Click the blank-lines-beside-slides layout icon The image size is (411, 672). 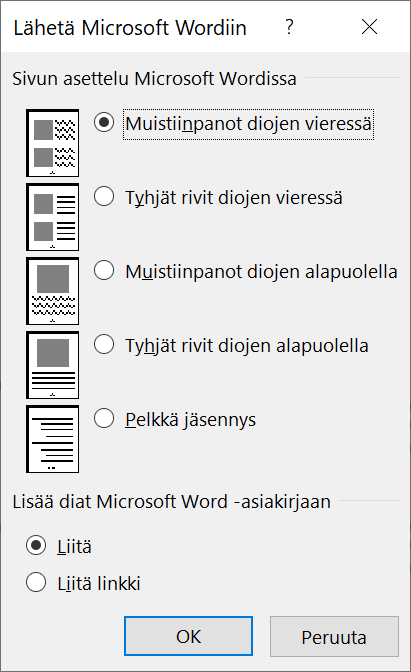pyautogui.click(x=53, y=217)
